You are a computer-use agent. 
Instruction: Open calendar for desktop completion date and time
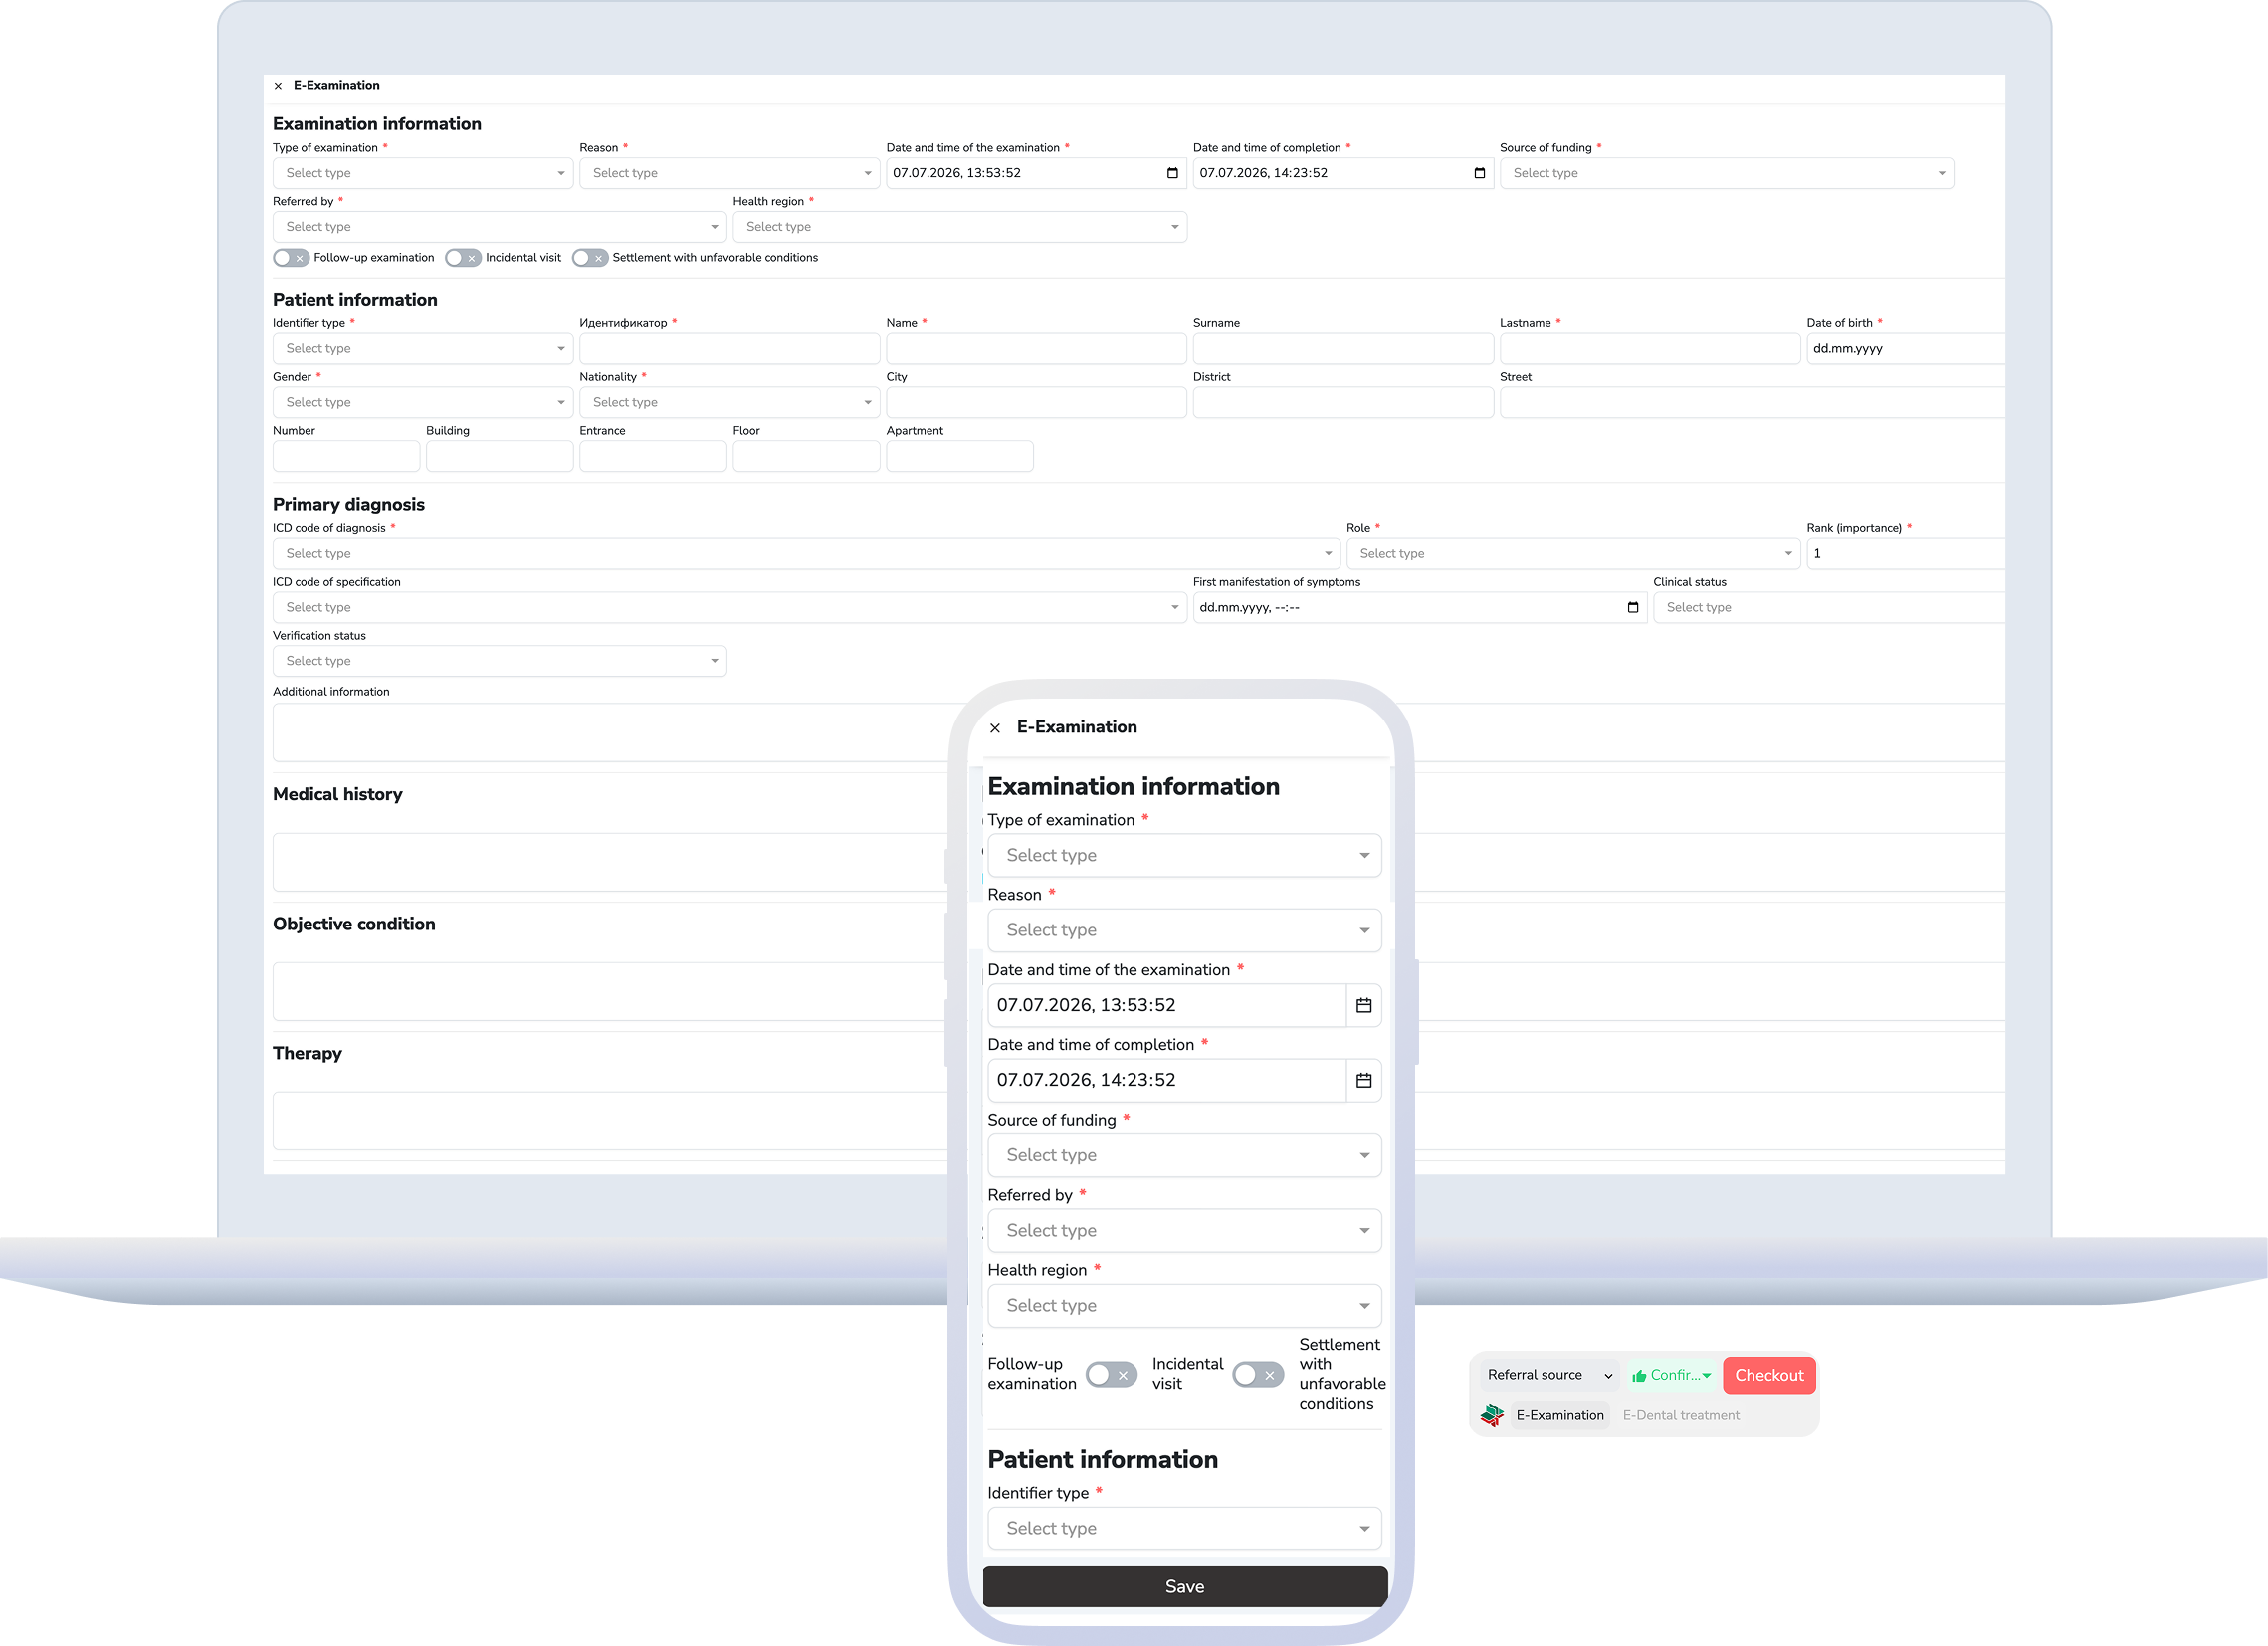point(1479,173)
